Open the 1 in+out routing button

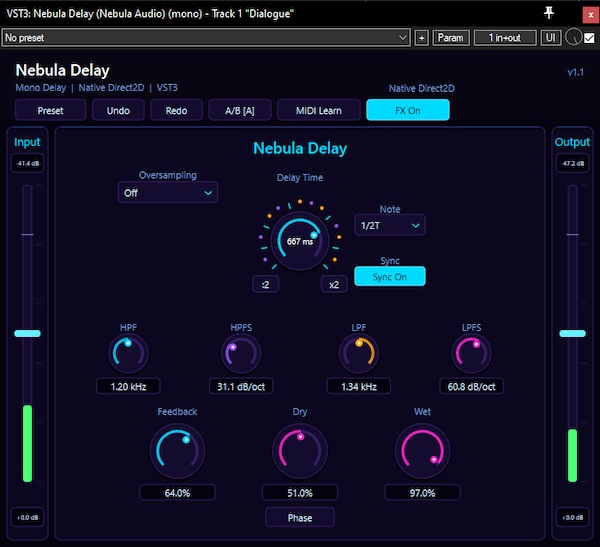505,38
